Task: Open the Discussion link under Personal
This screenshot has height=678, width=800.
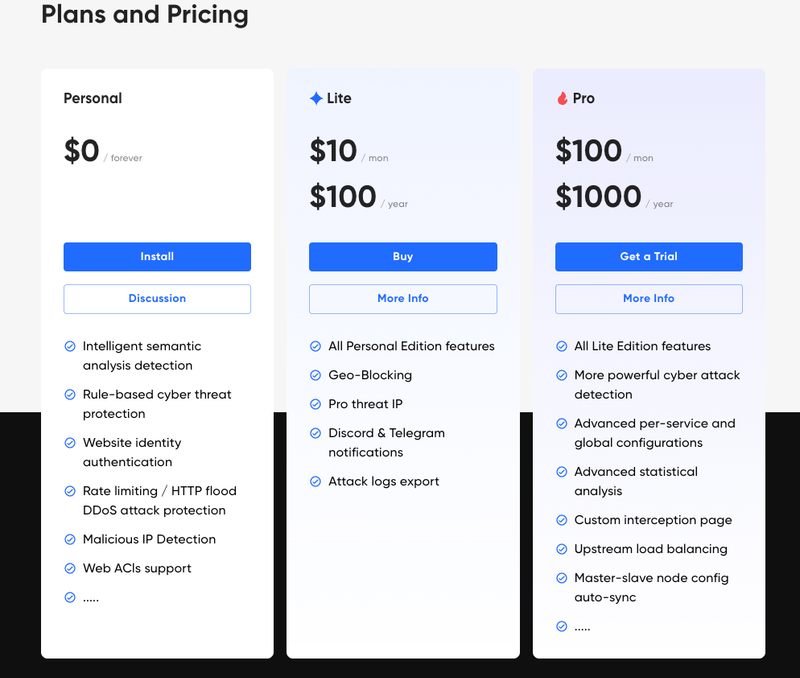Action: 157,298
